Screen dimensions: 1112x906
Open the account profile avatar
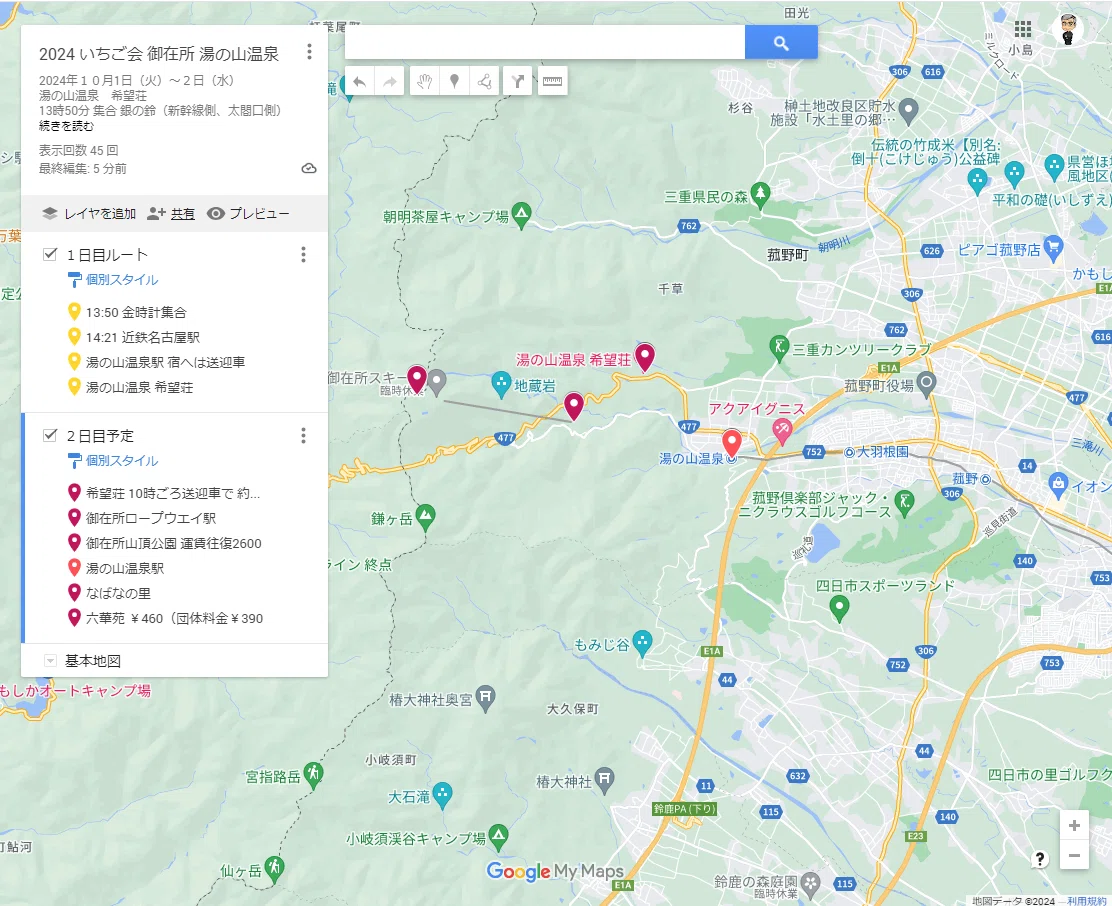(x=1069, y=29)
